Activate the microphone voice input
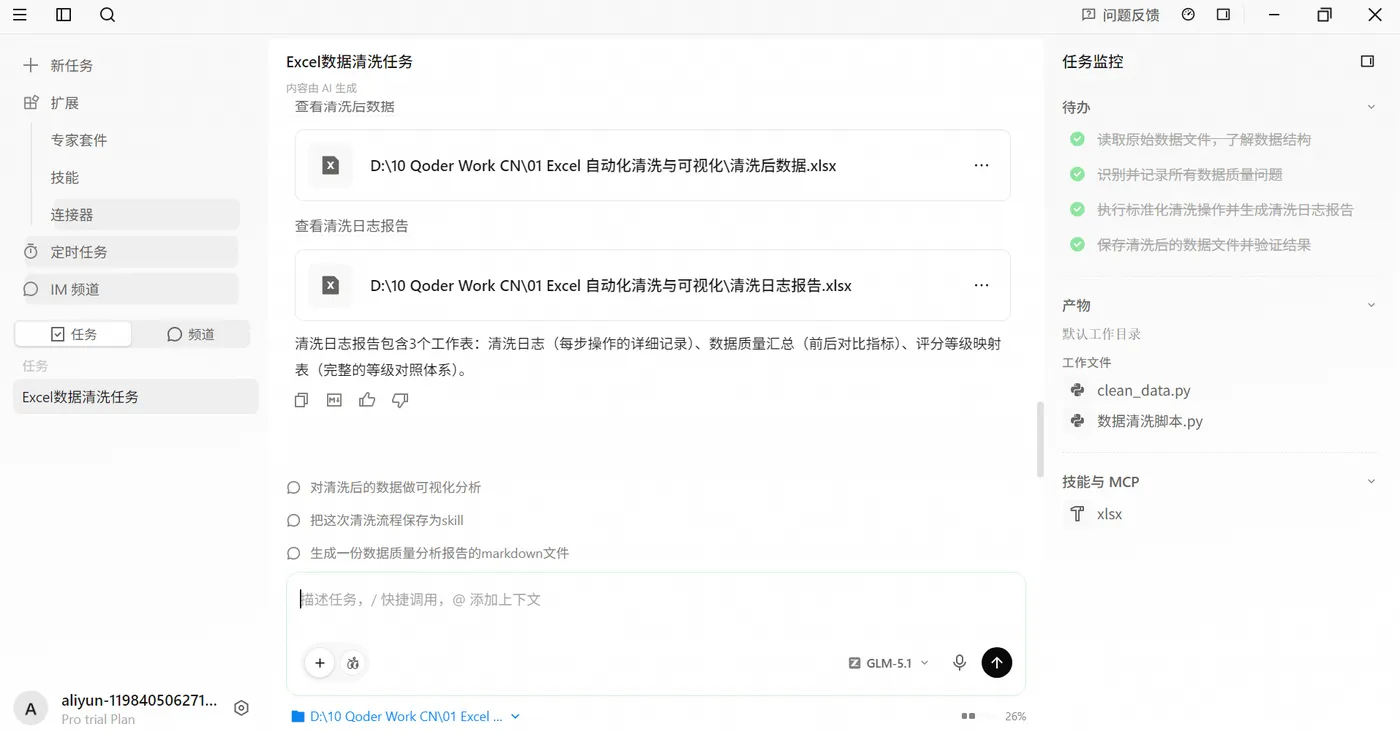The image size is (1400, 732). pos(959,662)
